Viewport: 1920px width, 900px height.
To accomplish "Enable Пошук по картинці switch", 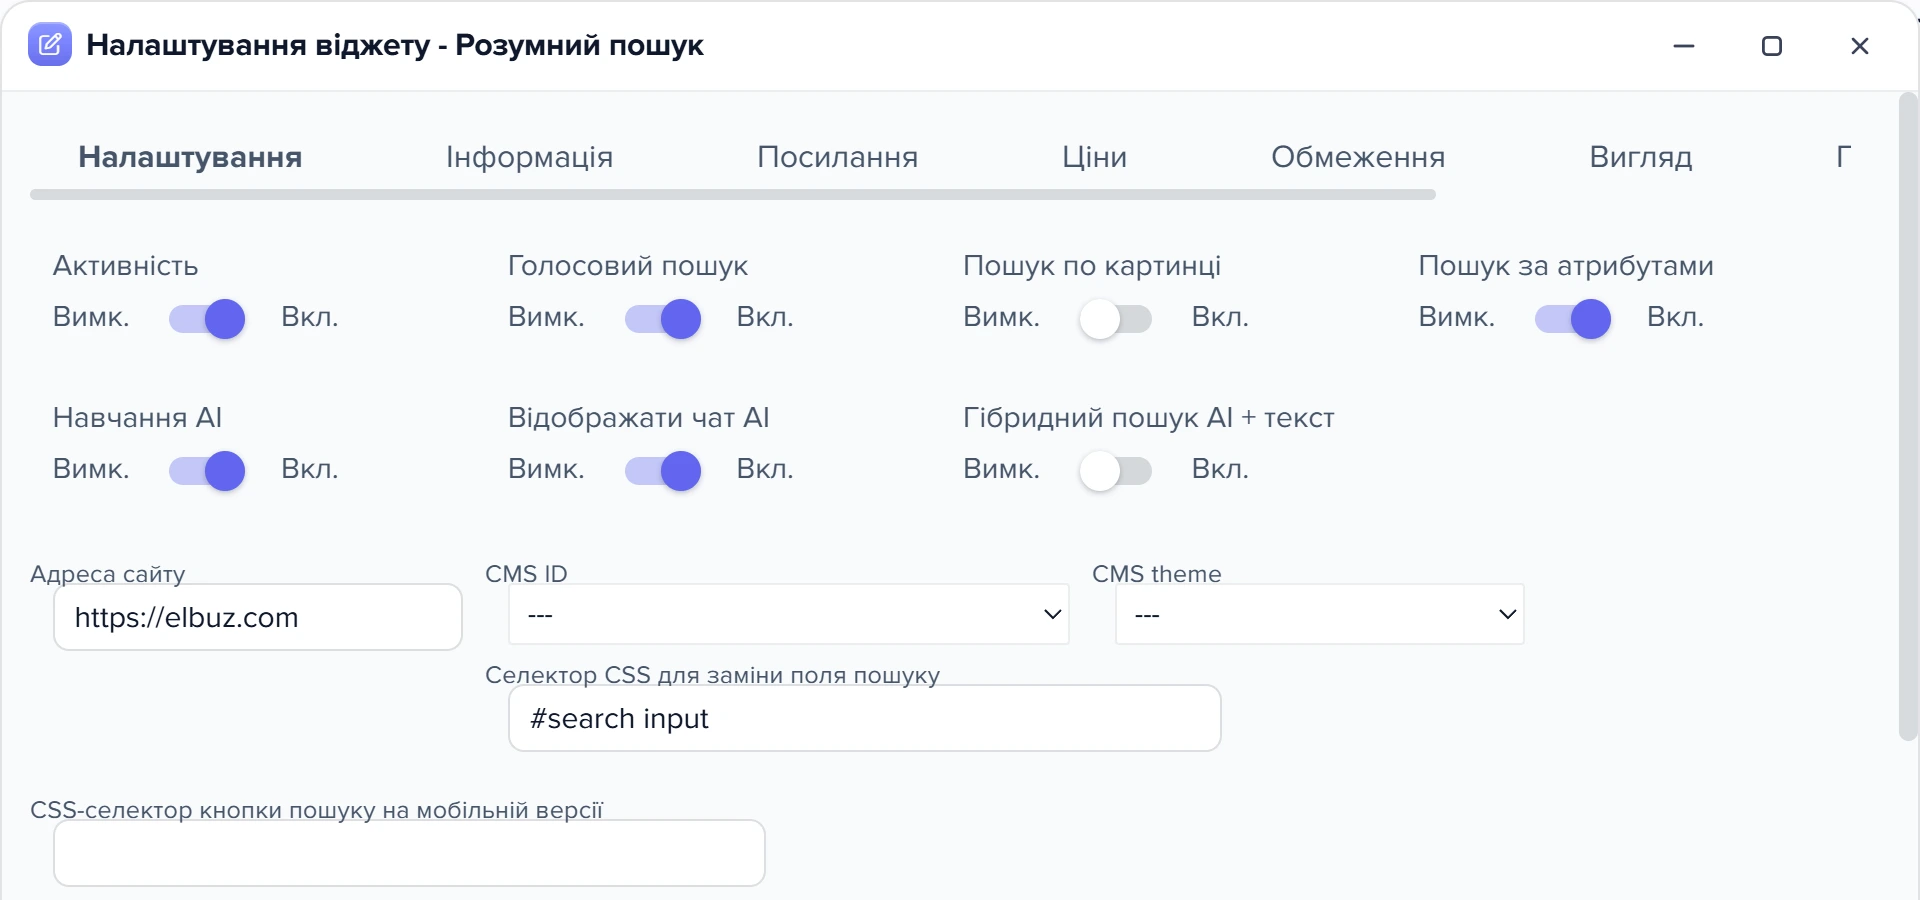I will tap(1116, 319).
